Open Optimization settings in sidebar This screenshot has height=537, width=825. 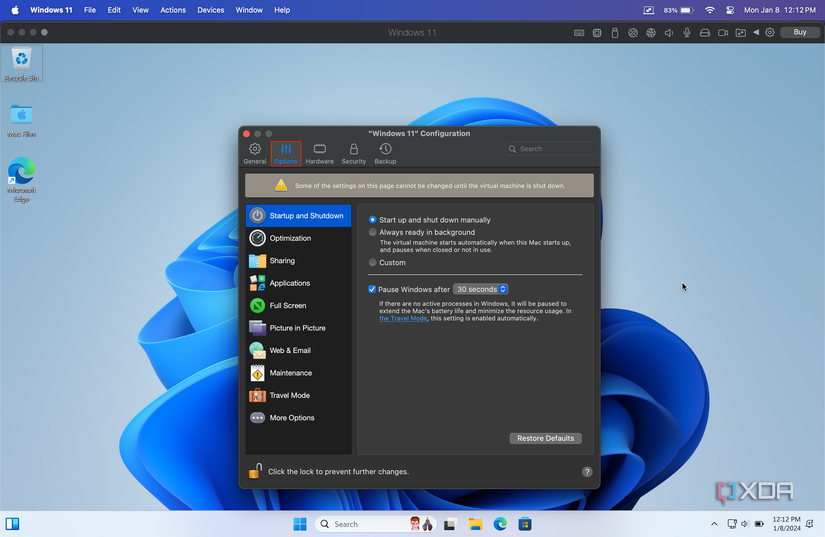point(298,238)
